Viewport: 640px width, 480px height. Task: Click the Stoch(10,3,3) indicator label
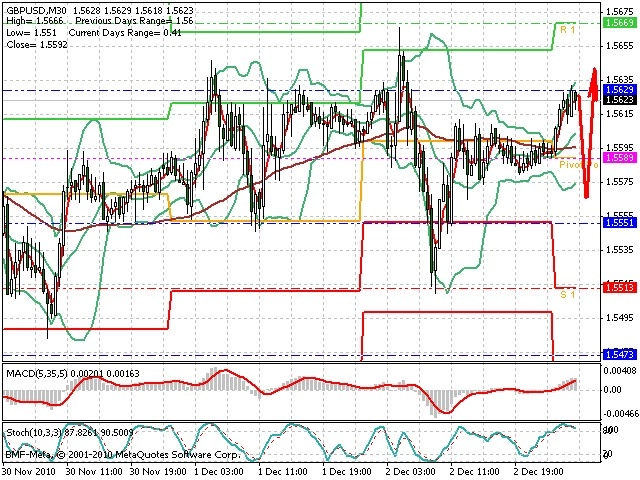pyautogui.click(x=34, y=432)
